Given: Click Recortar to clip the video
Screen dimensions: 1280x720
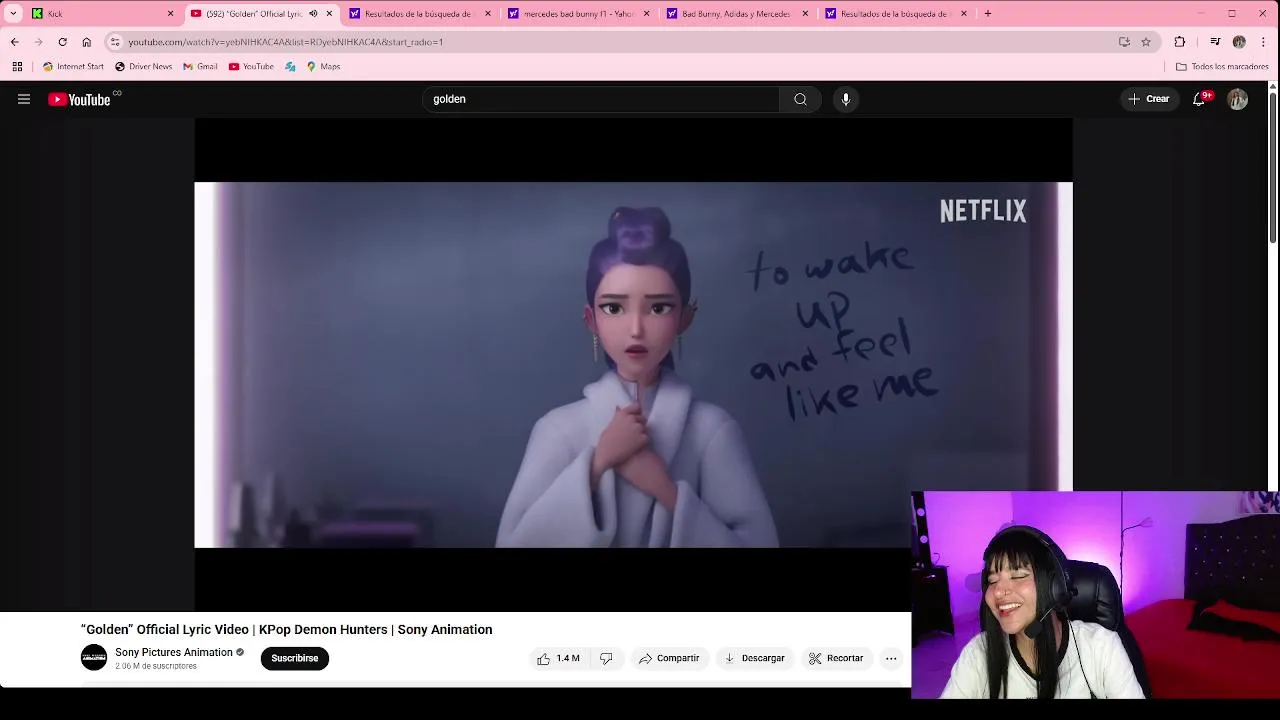Looking at the screenshot, I should point(836,658).
